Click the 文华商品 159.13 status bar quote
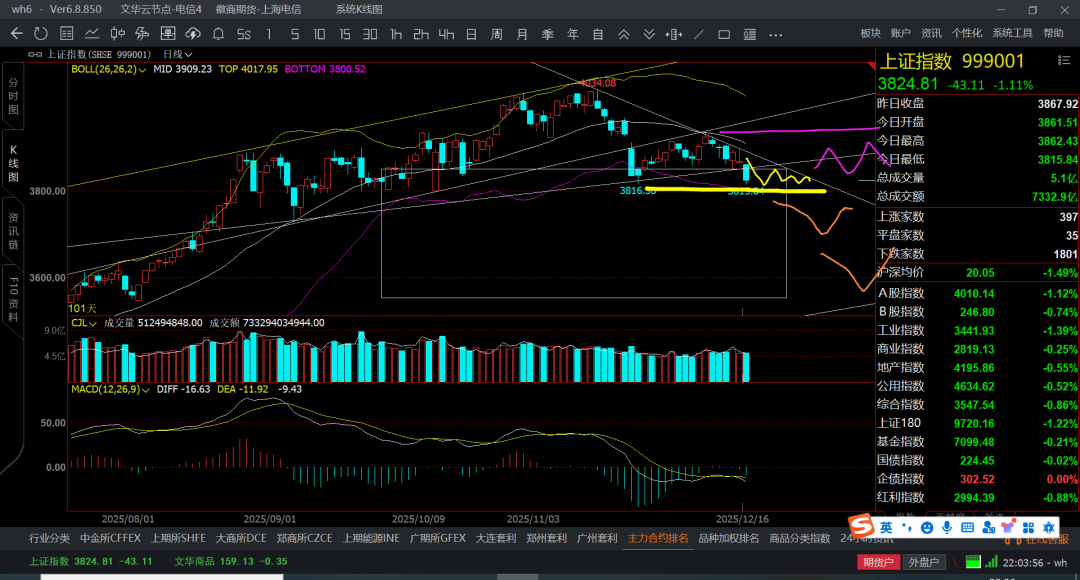Screen dimensions: 1080x580 pos(231,561)
